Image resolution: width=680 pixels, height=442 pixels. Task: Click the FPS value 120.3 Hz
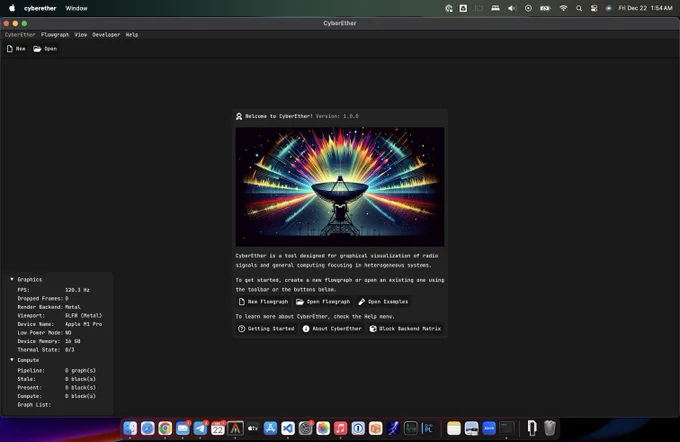click(77, 290)
